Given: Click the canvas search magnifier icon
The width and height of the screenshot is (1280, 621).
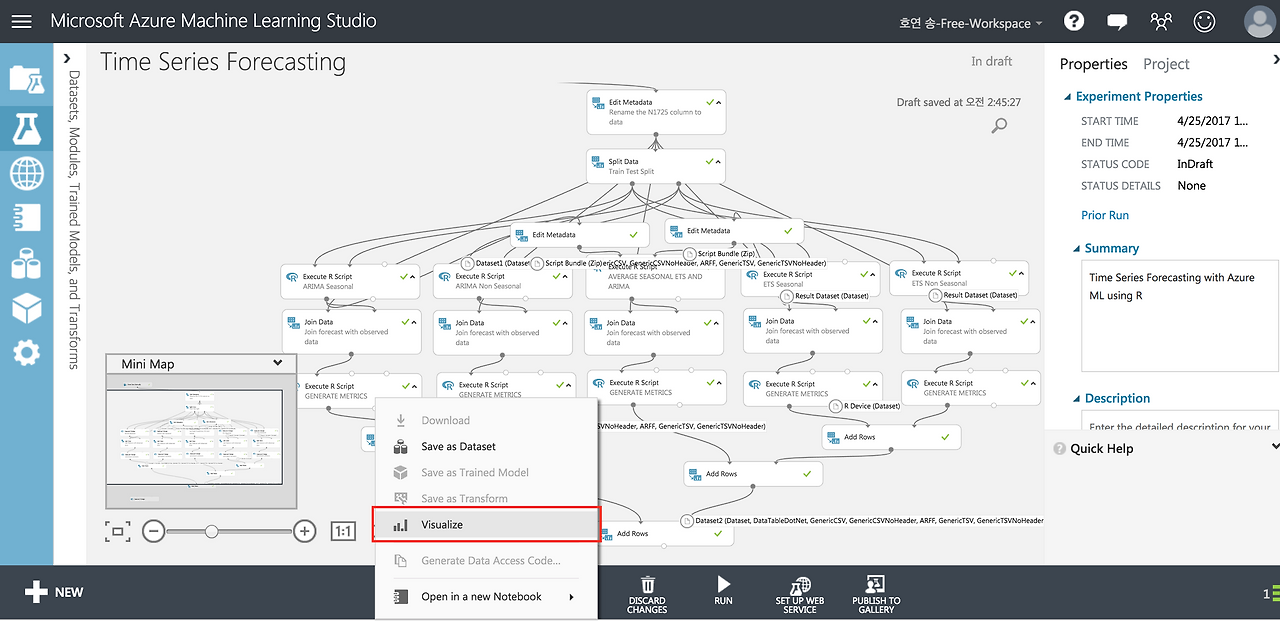Looking at the screenshot, I should pyautogui.click(x=998, y=126).
